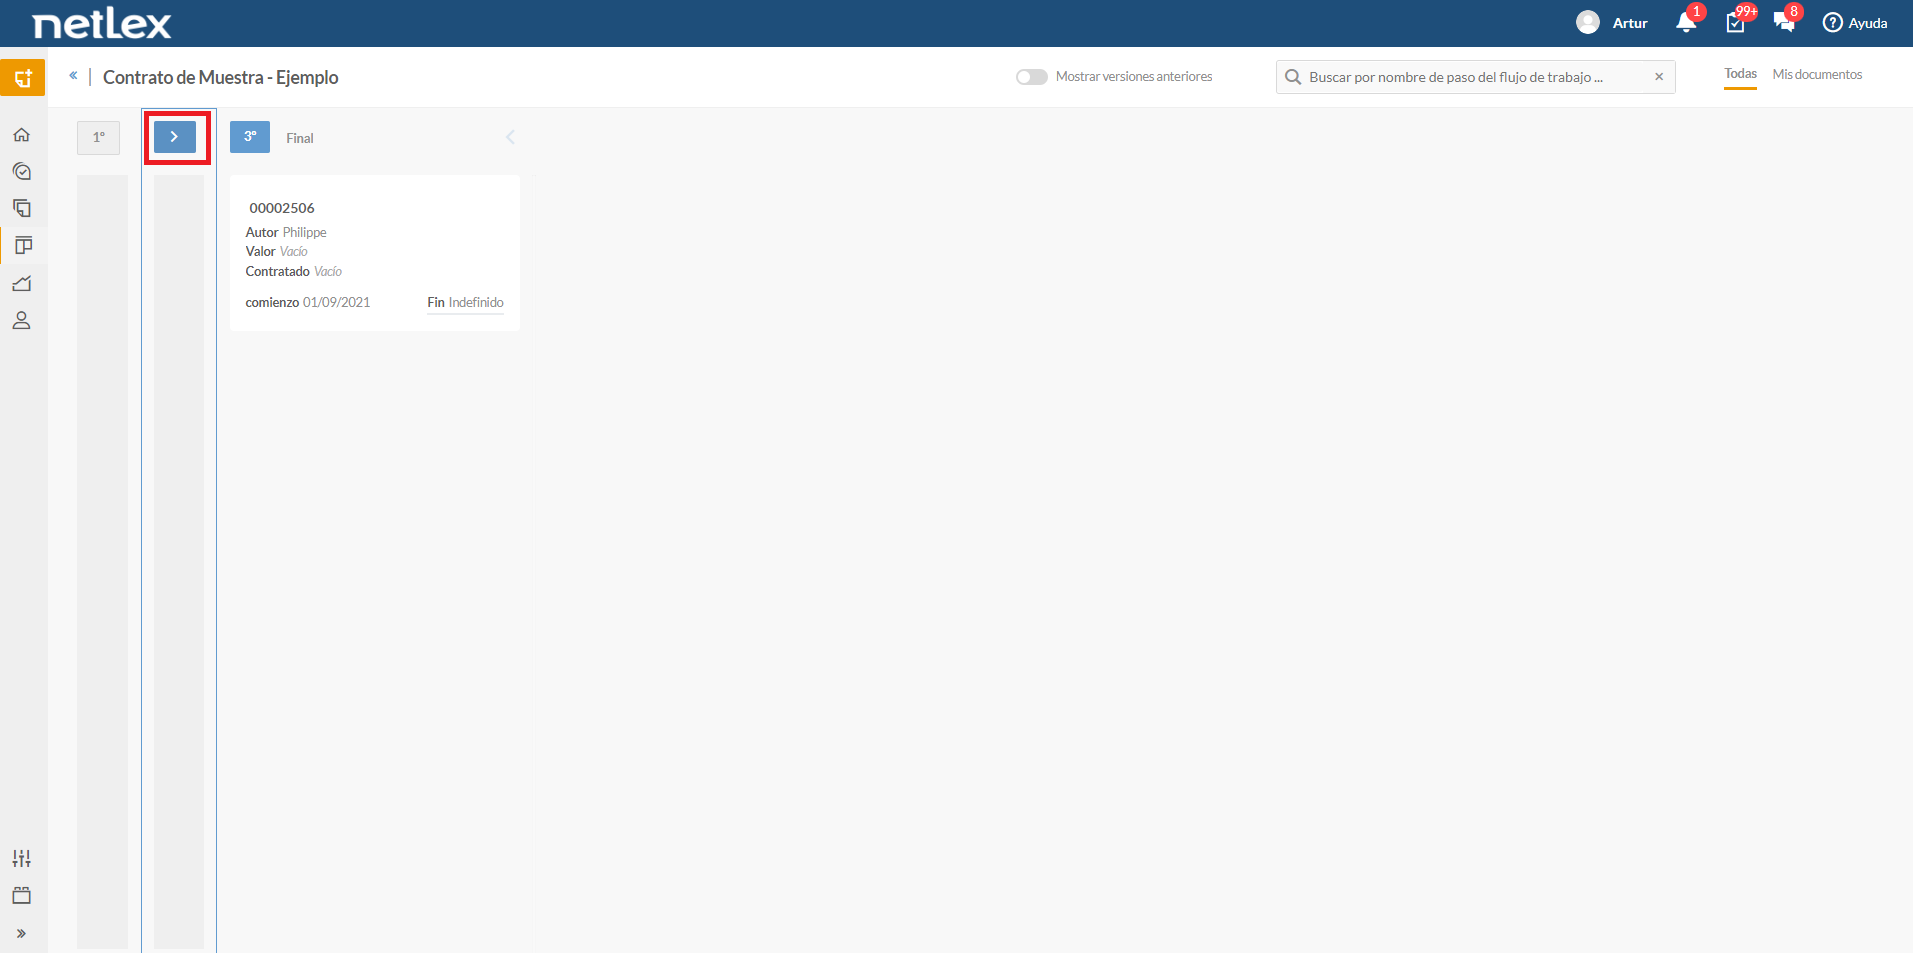Open the settings sliders sidebar icon
Screen dimensions: 1913x953
(22, 858)
